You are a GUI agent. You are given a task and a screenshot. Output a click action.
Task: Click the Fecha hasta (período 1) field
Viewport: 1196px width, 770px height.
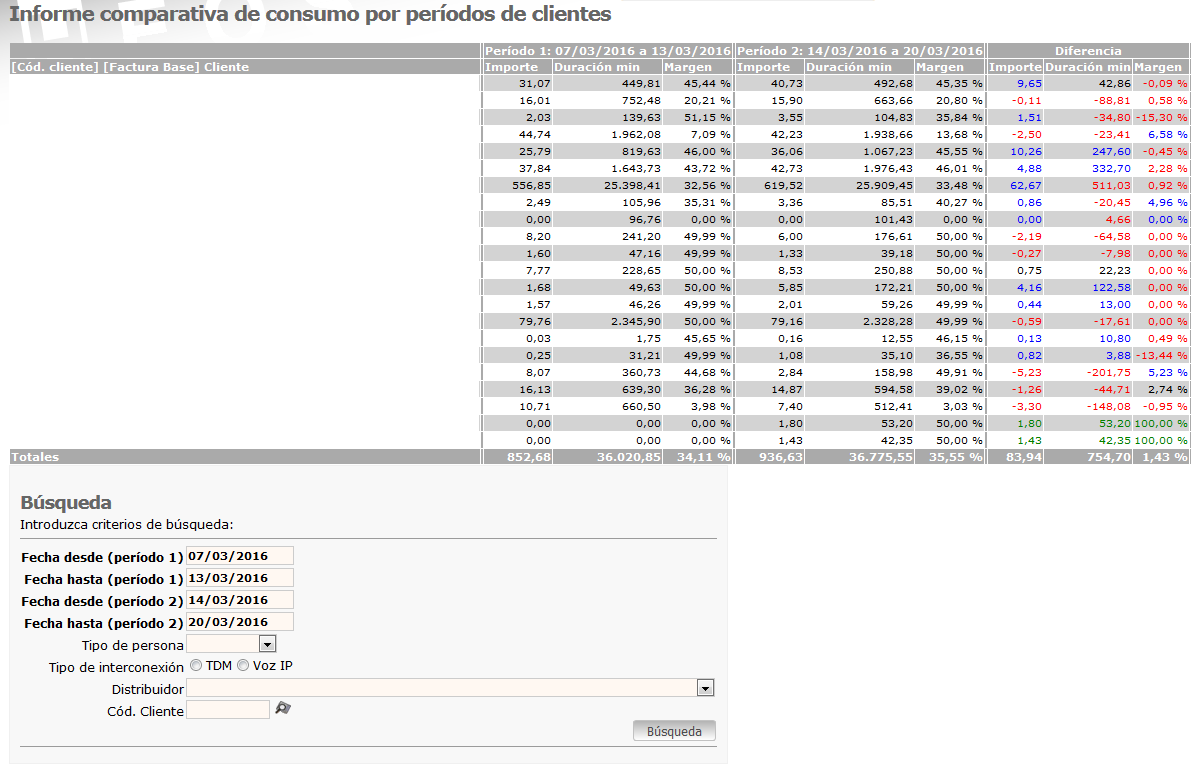pos(240,578)
